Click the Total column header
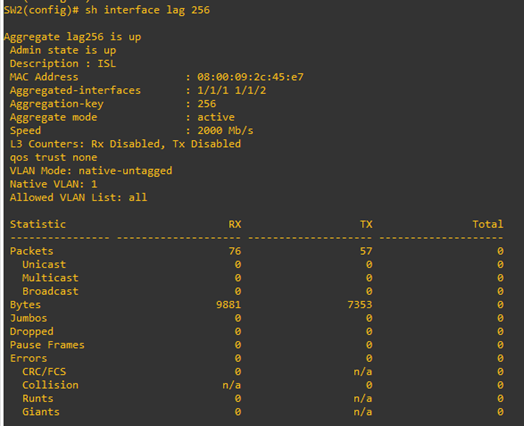This screenshot has width=524, height=426. click(488, 224)
